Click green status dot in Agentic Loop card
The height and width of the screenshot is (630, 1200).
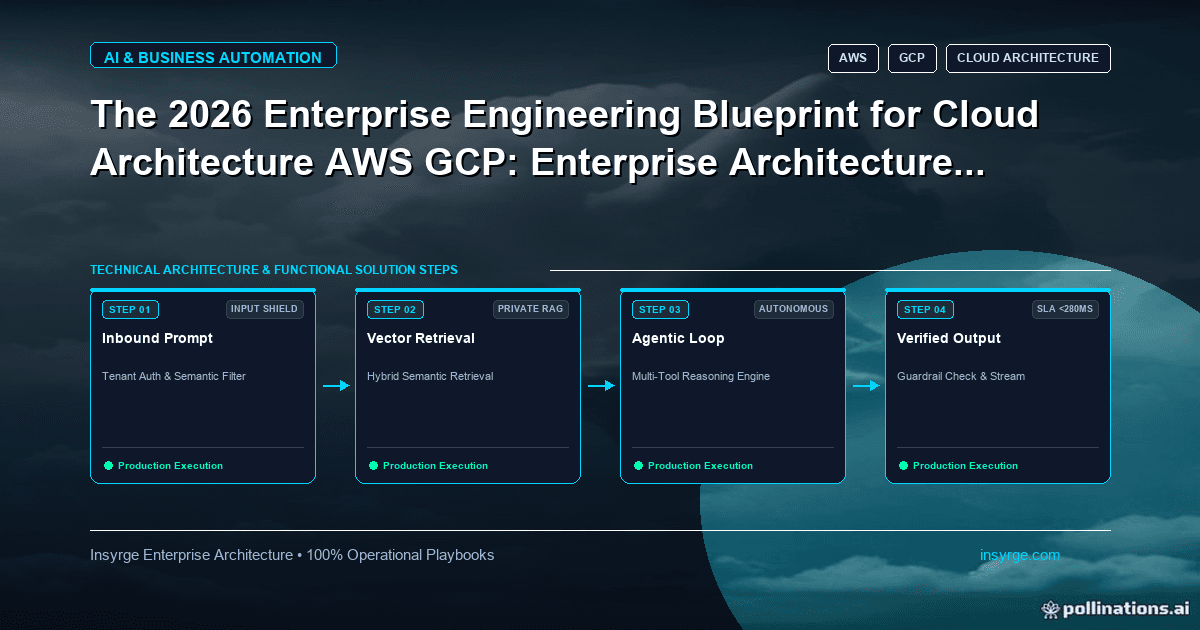coord(638,466)
